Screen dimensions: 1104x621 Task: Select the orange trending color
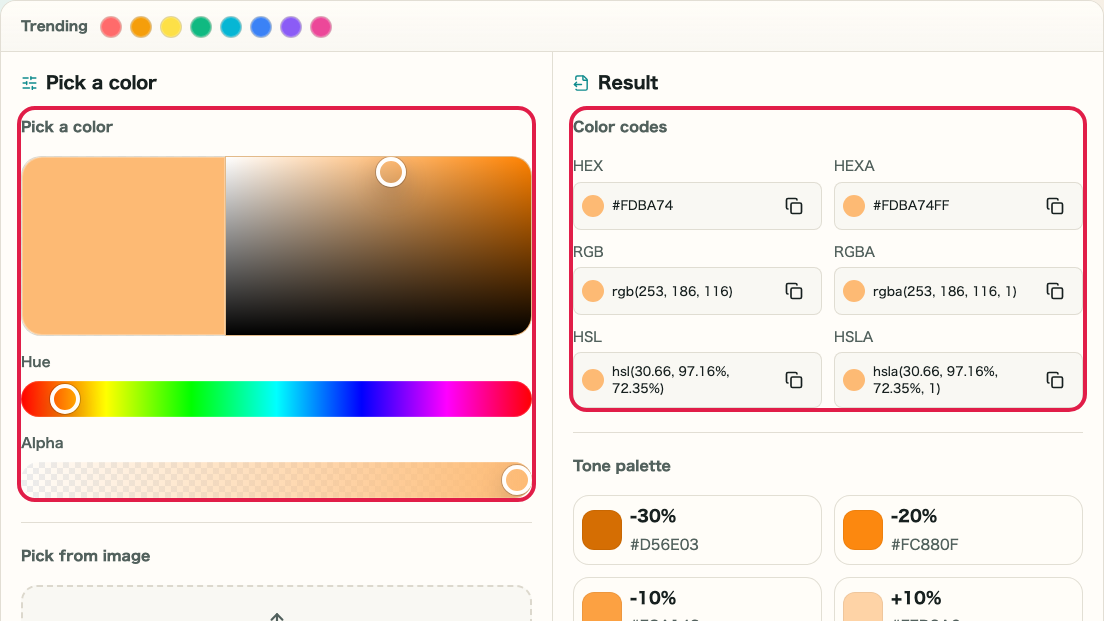point(141,27)
